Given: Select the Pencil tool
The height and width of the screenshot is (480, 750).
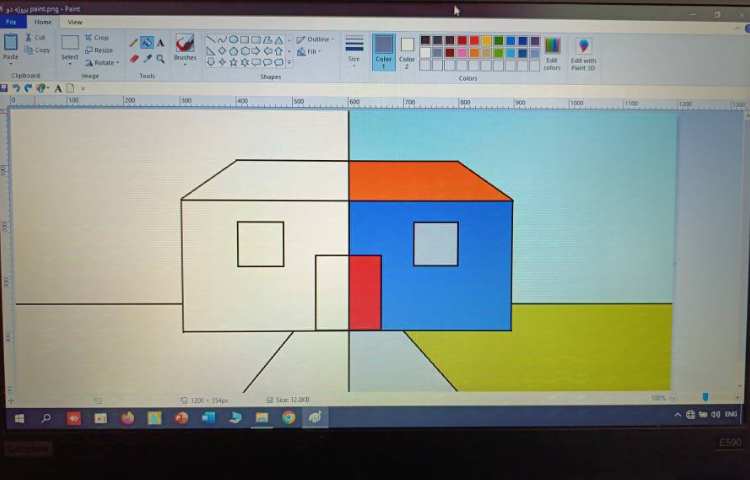Looking at the screenshot, I should pos(134,43).
